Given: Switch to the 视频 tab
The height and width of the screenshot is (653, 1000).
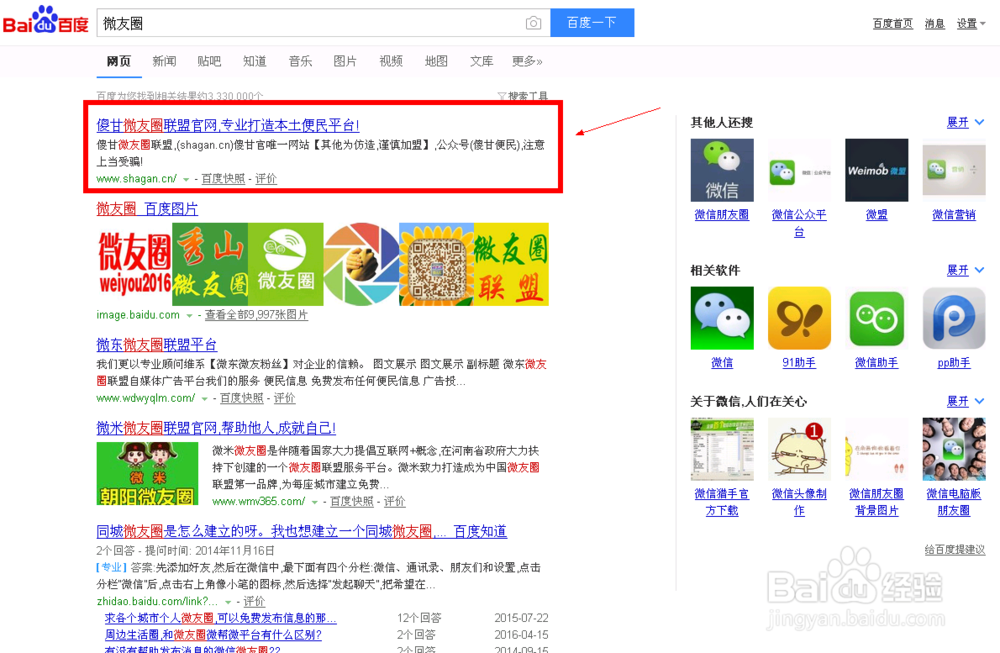Looking at the screenshot, I should [391, 61].
